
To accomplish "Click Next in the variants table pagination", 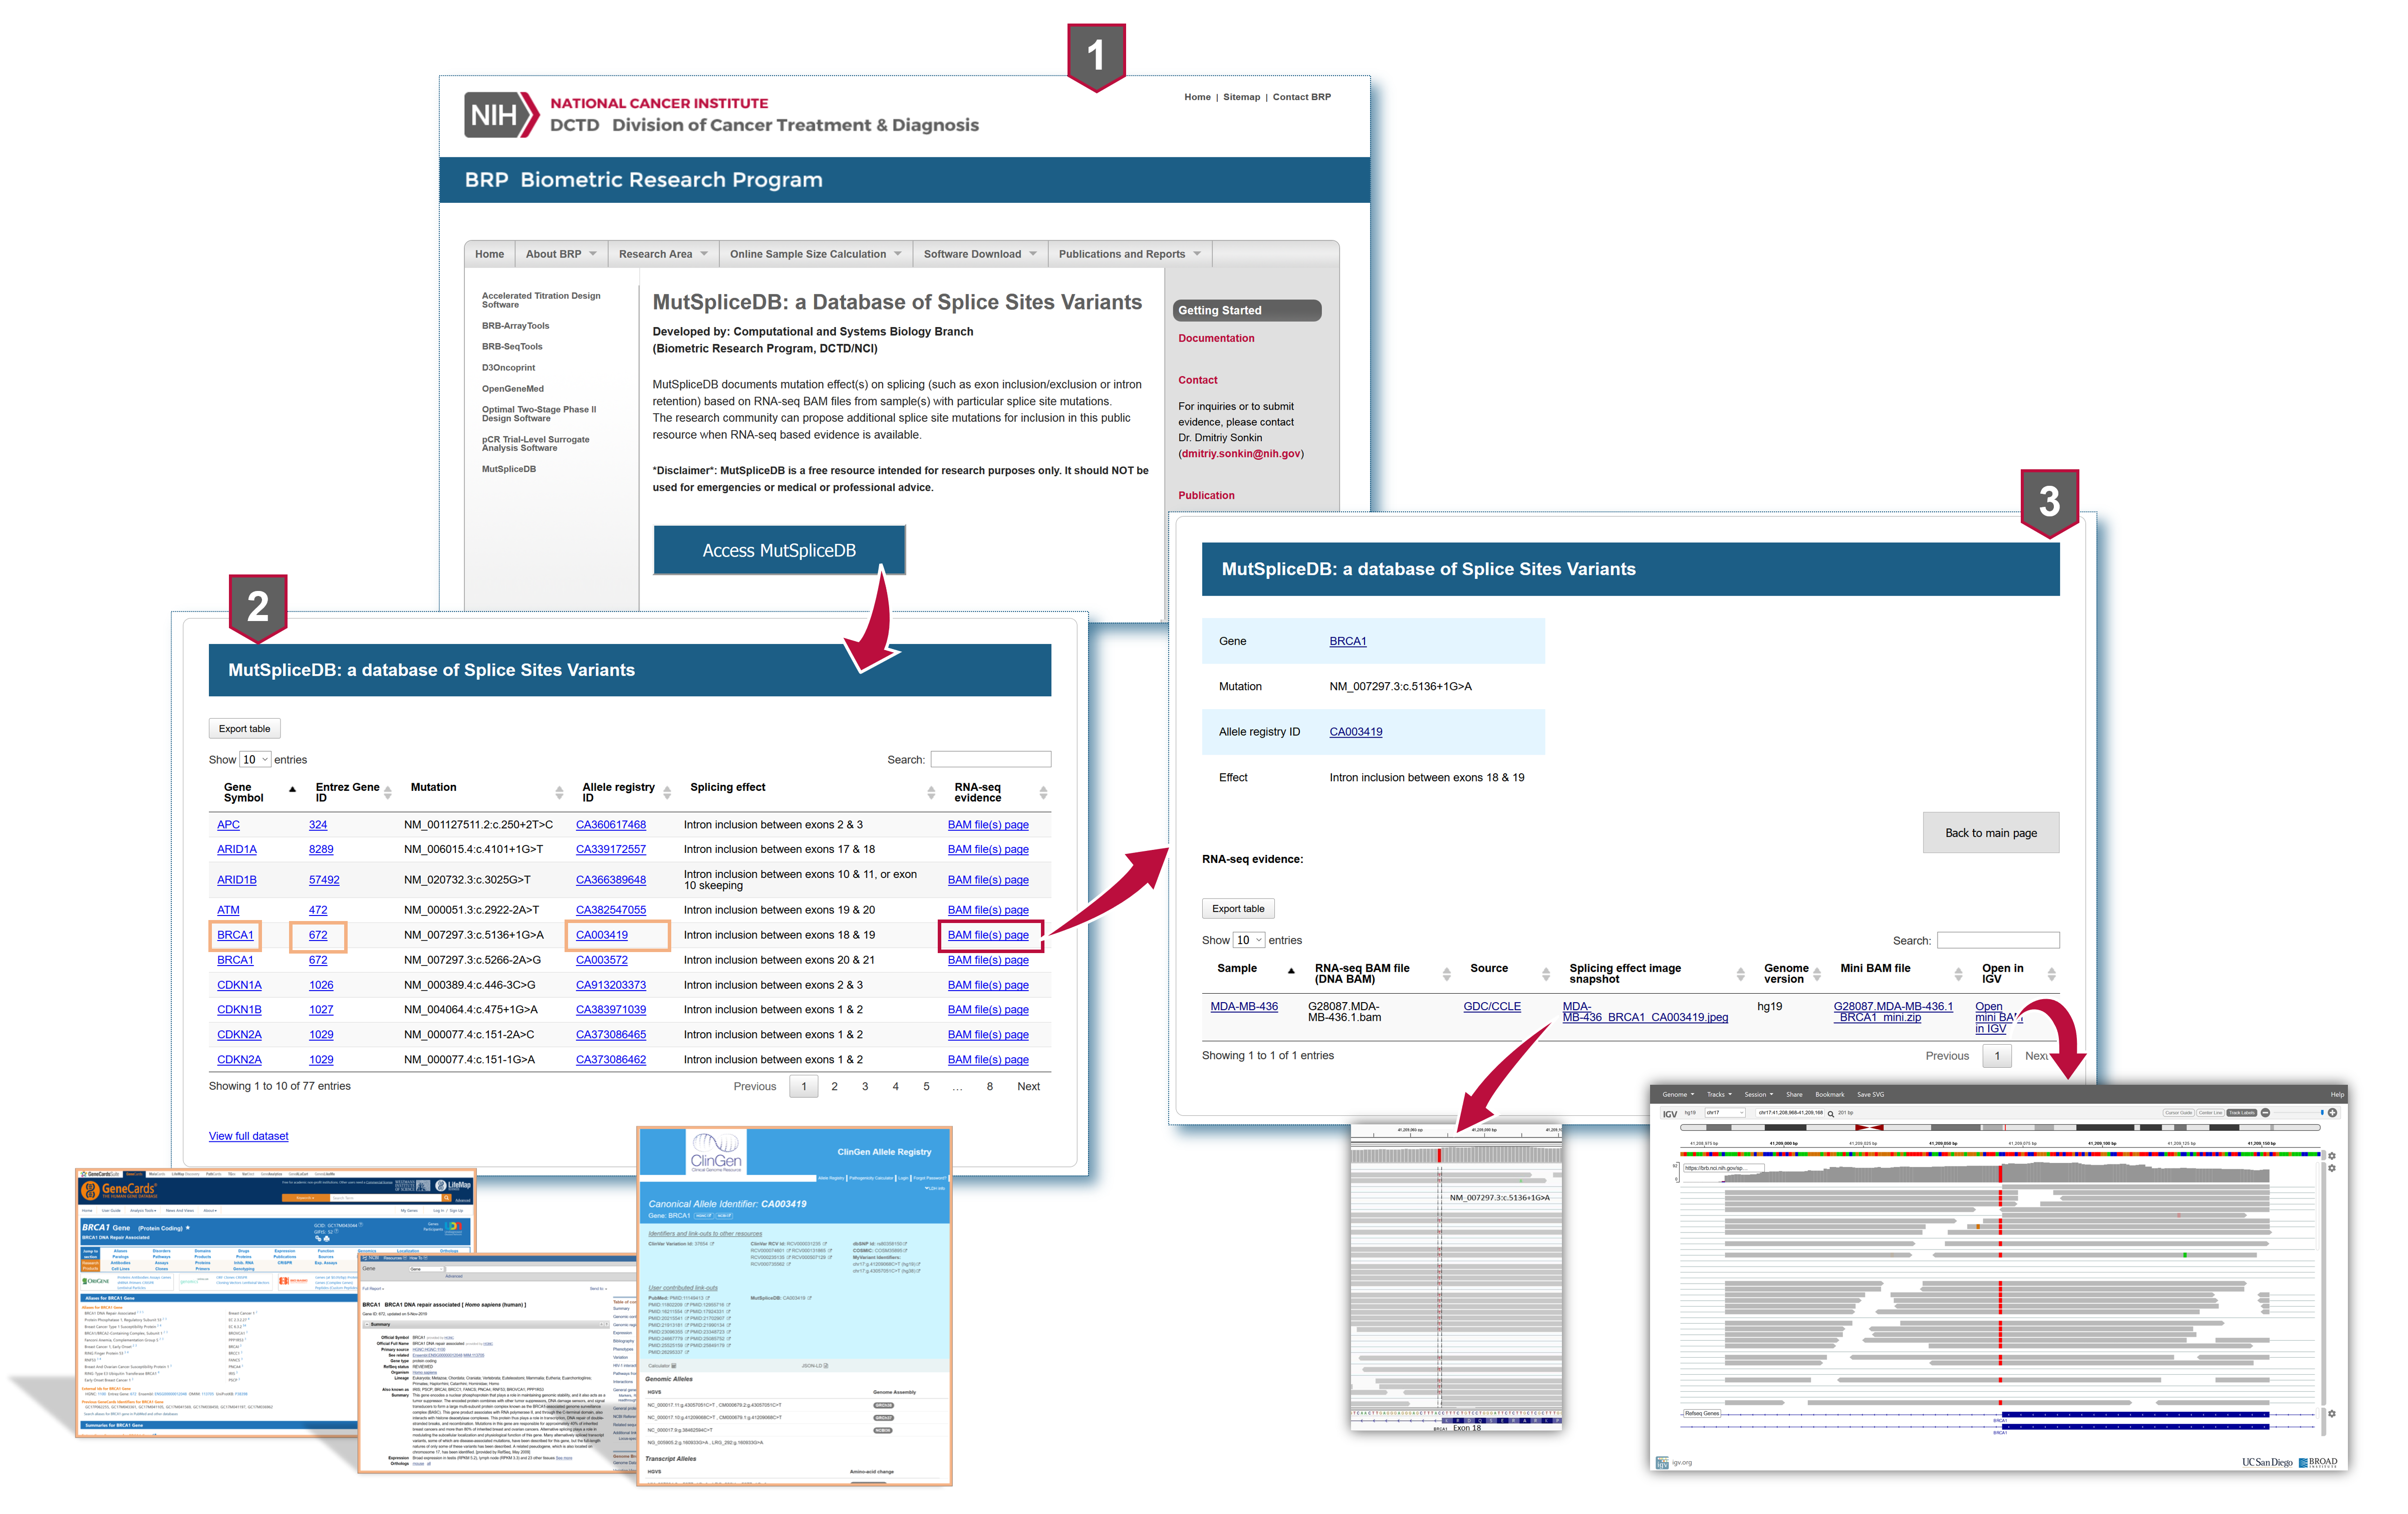I will (1028, 1086).
